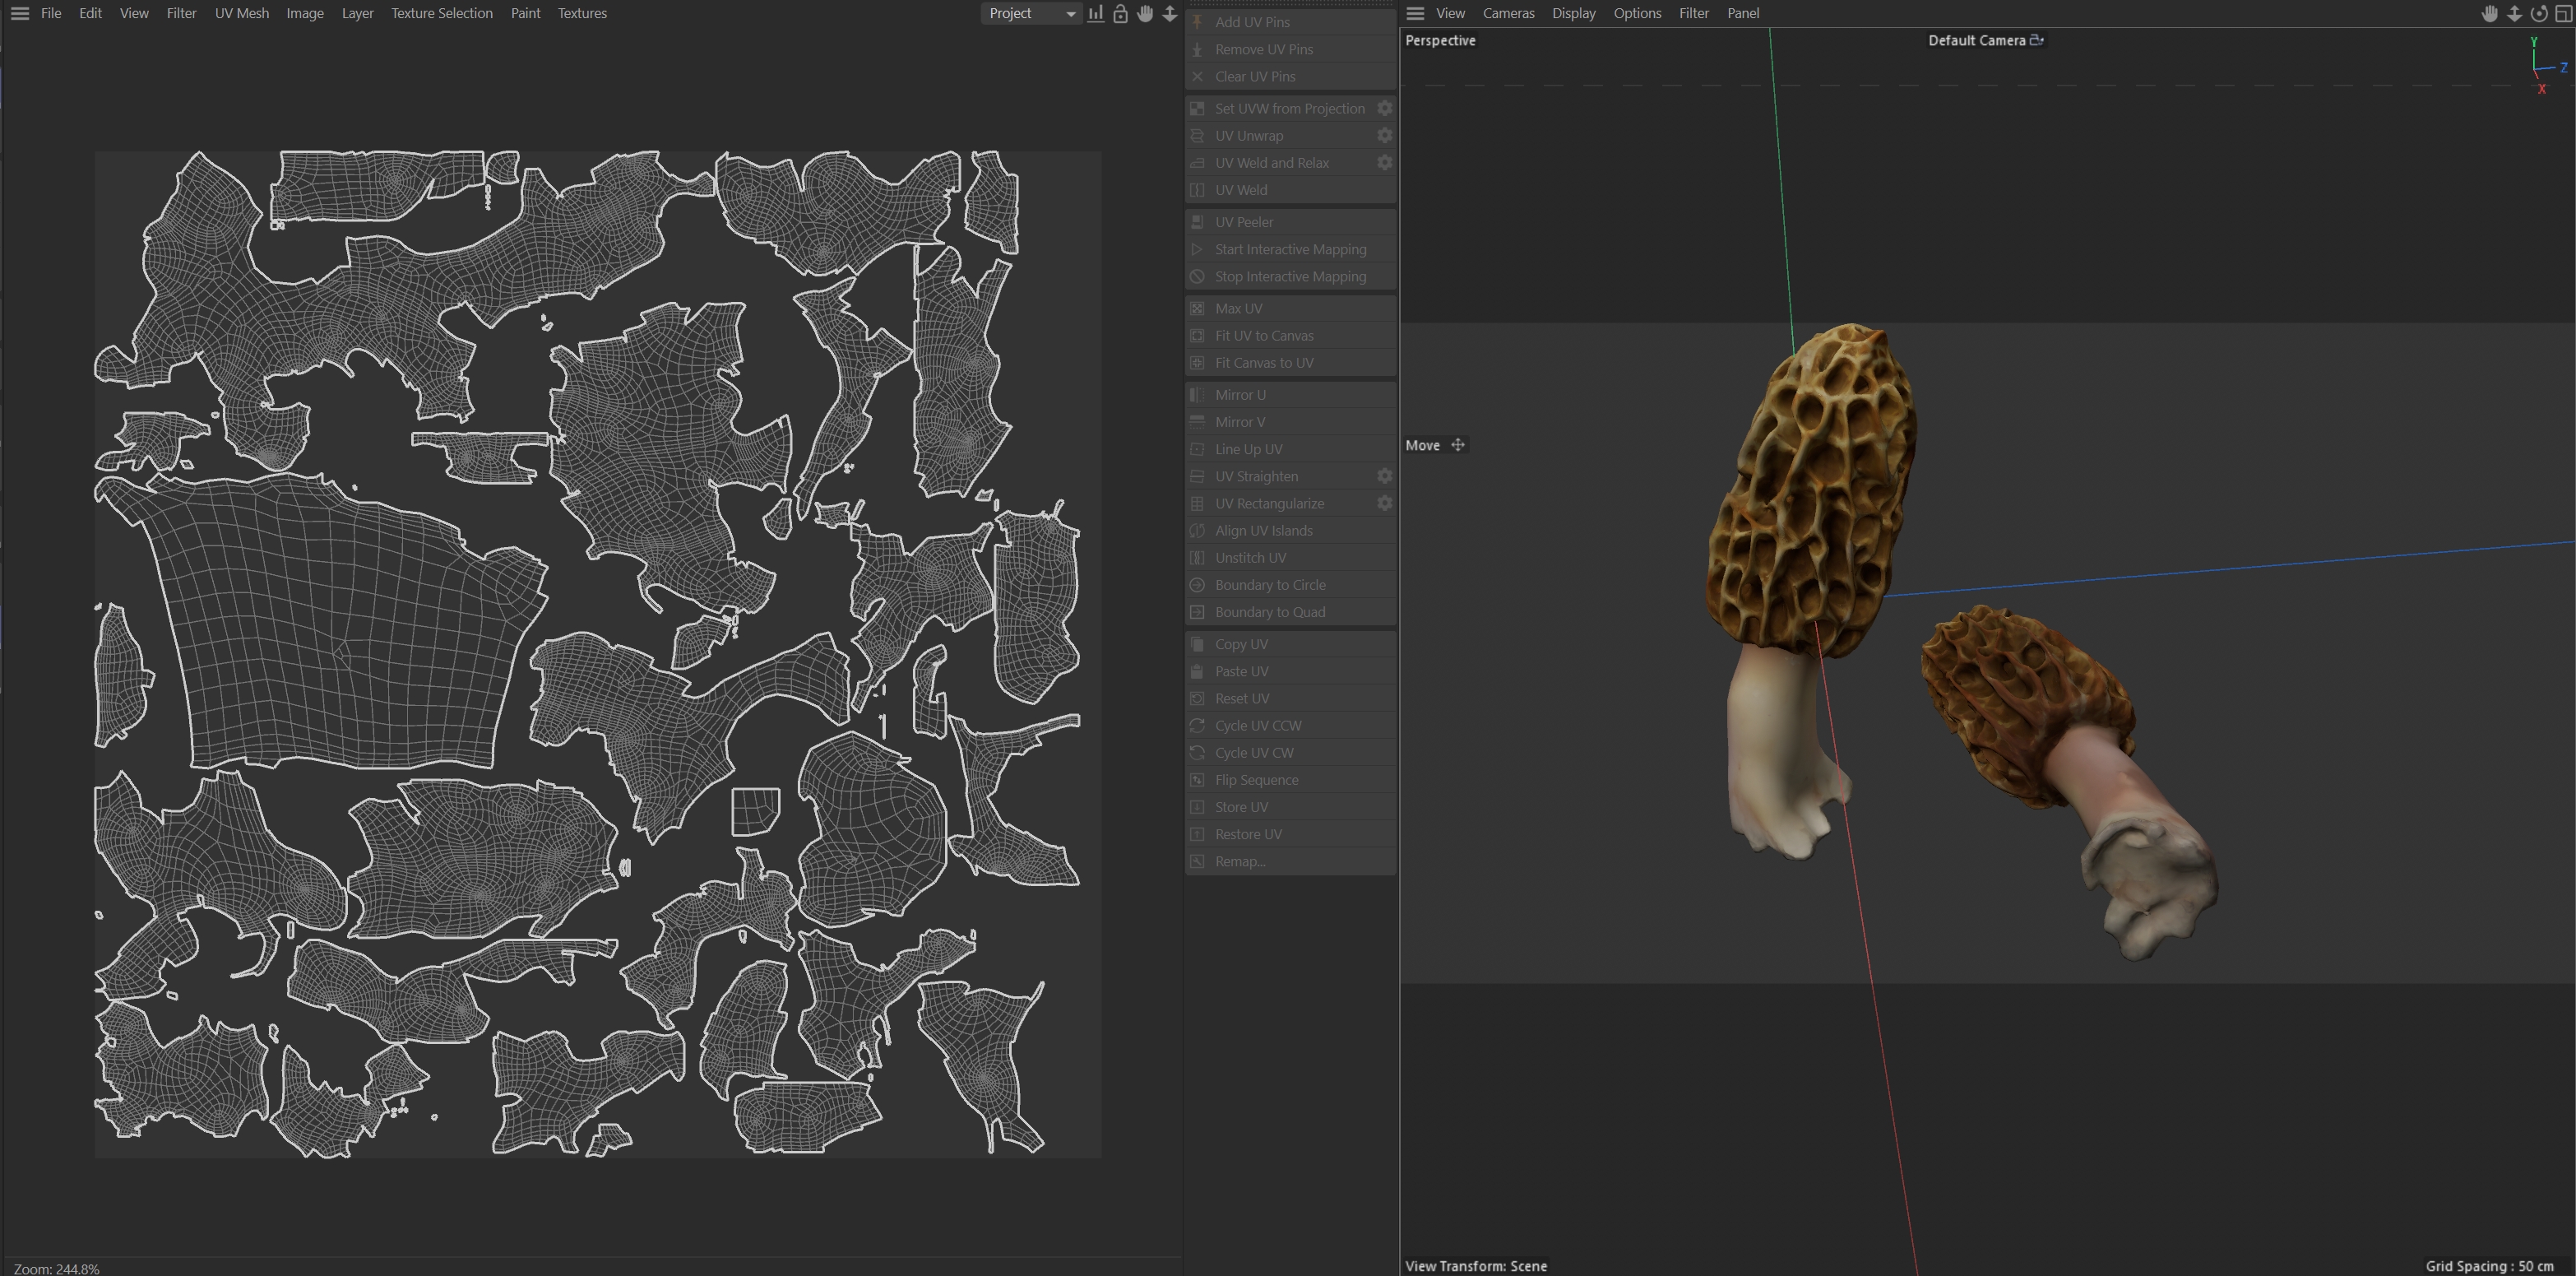Image resolution: width=2576 pixels, height=1276 pixels.
Task: Toggle the lock icon in the UV editor toolbar
Action: tap(1120, 13)
